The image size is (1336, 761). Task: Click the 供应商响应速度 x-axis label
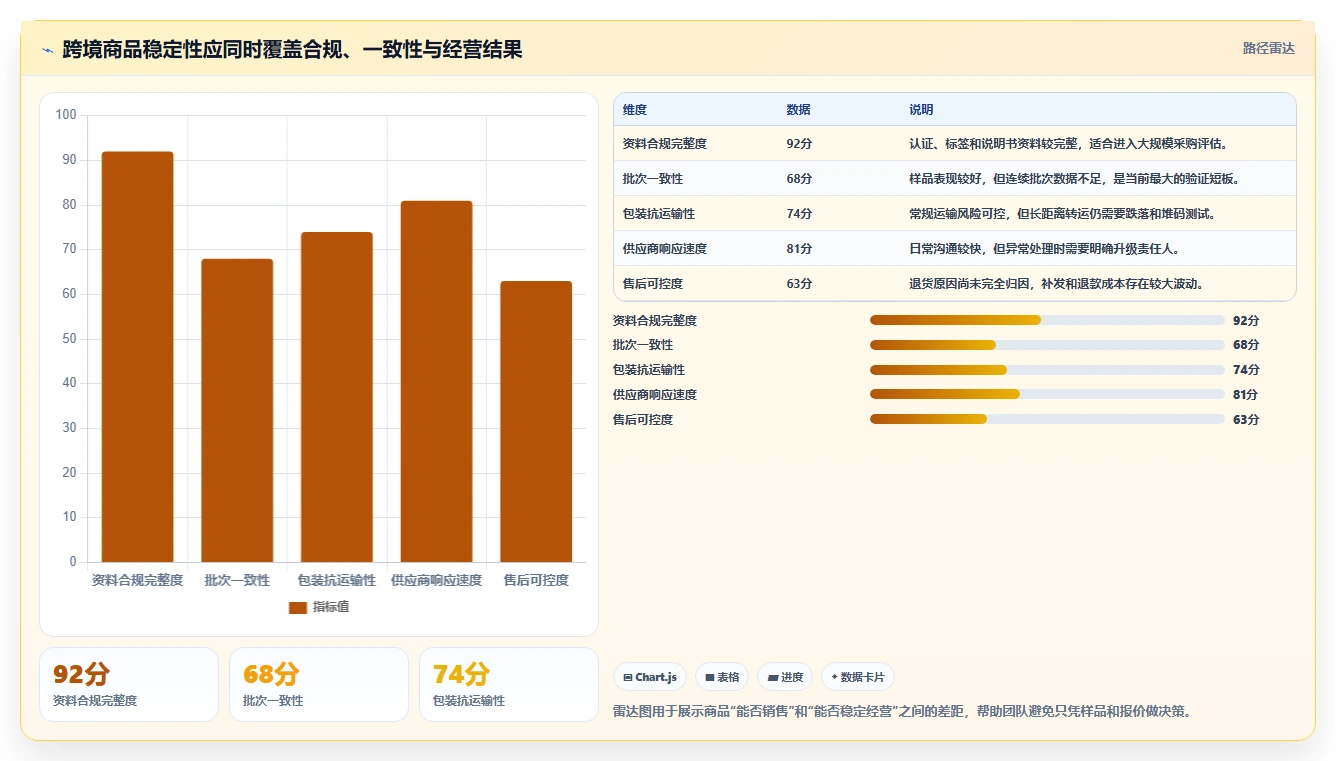pos(436,580)
